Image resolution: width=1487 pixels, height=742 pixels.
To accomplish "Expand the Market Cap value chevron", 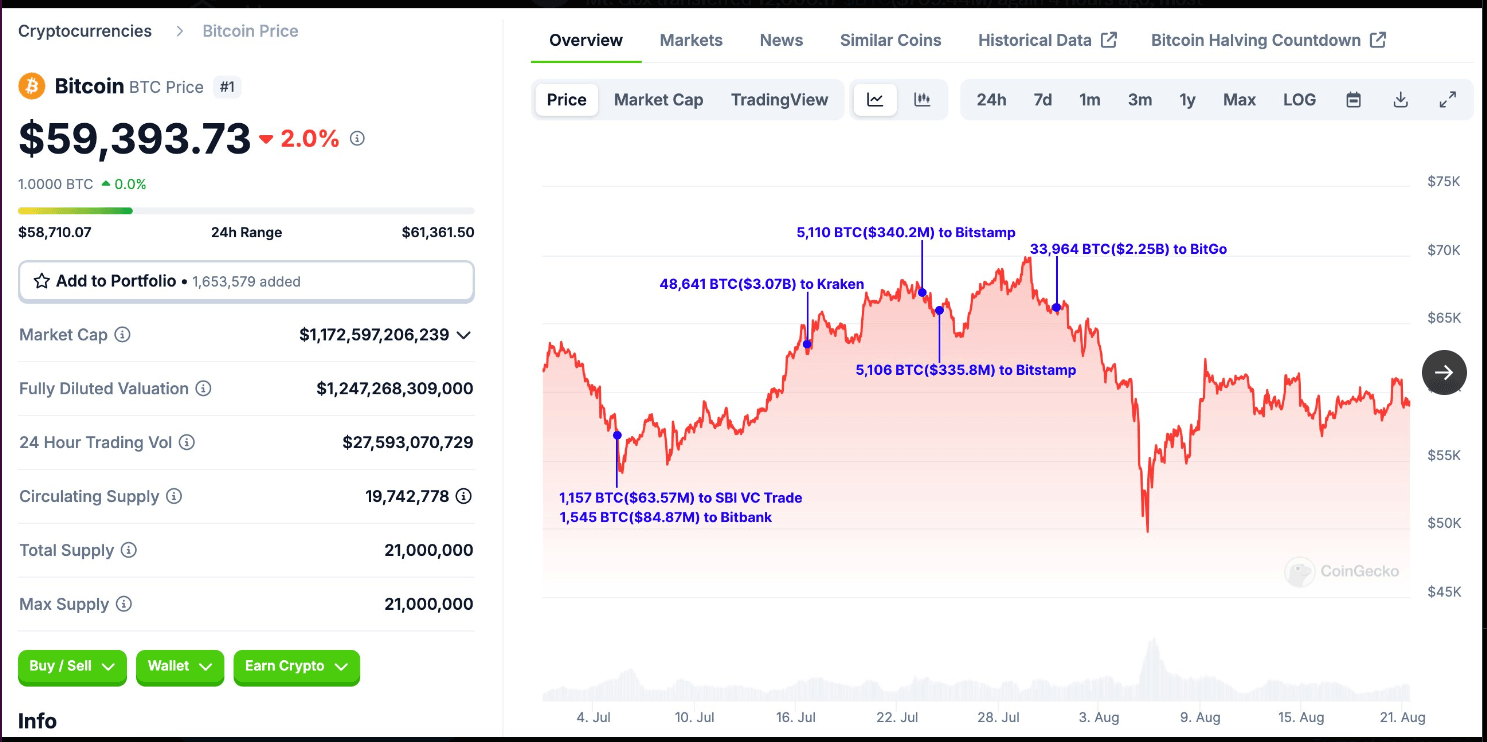I will coord(464,335).
